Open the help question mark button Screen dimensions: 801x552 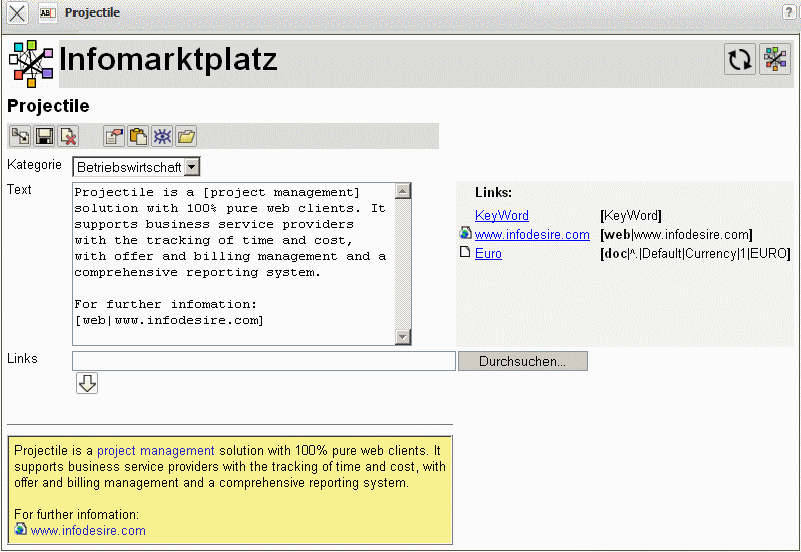790,12
